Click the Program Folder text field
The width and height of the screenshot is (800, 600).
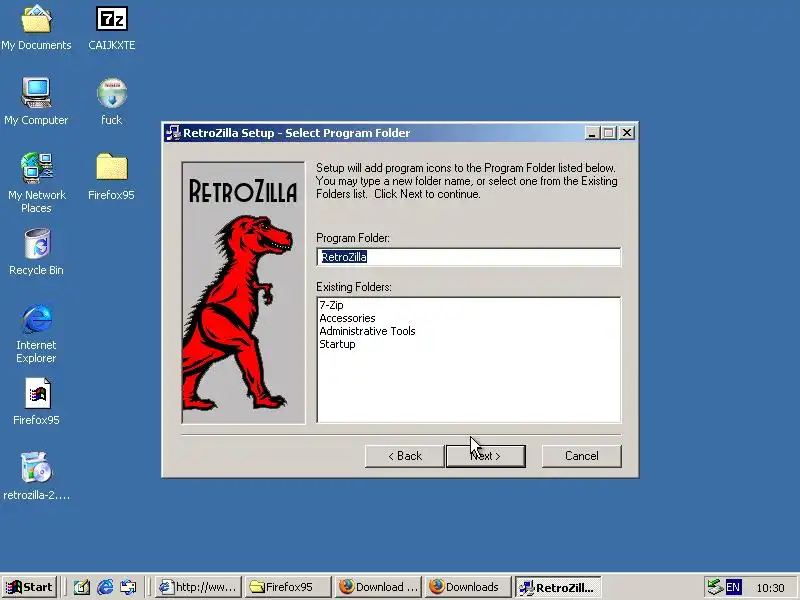pos(469,257)
